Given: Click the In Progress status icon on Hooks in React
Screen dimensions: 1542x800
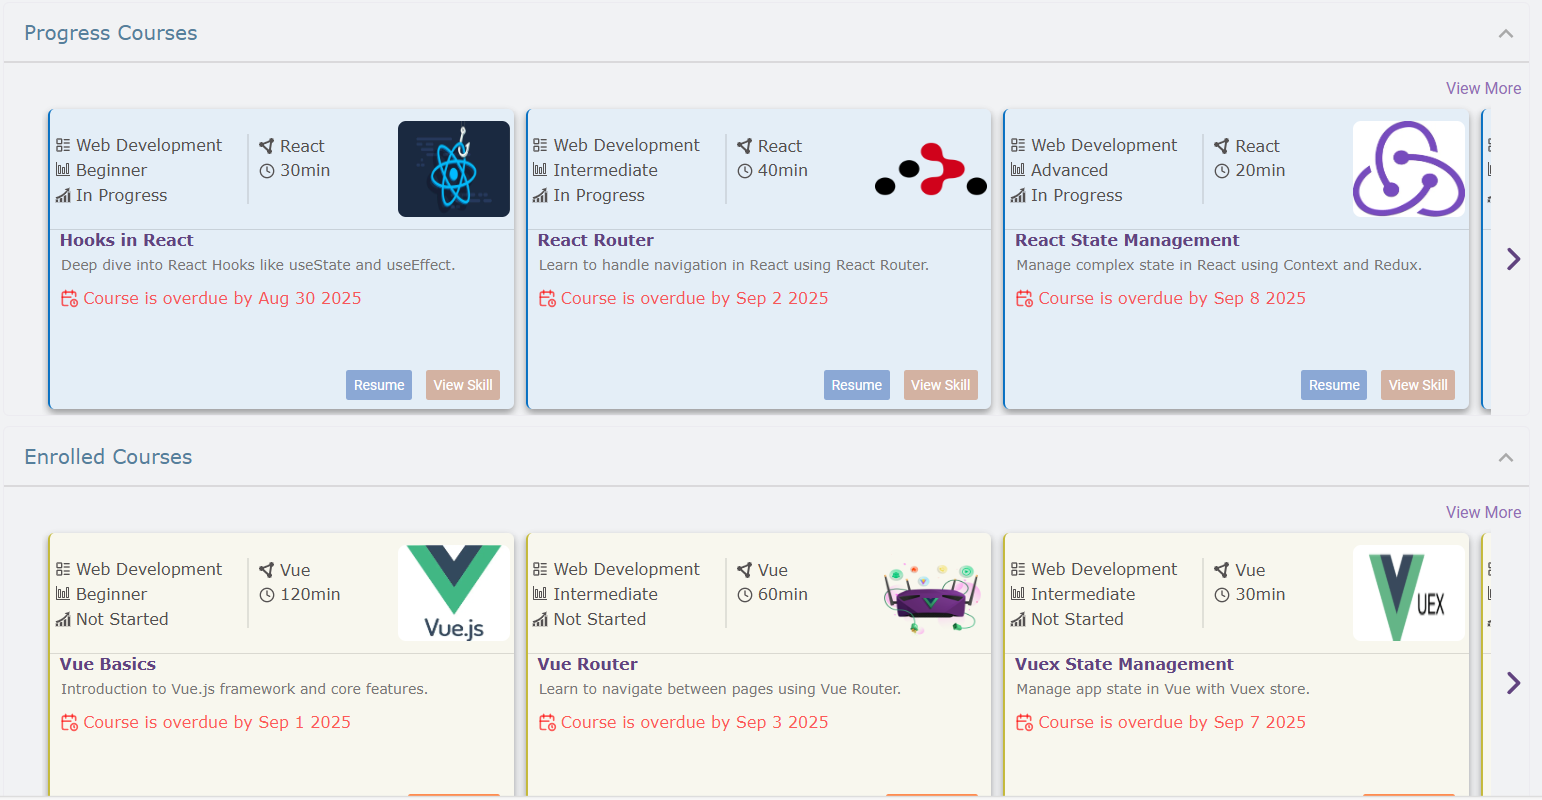Looking at the screenshot, I should pyautogui.click(x=63, y=195).
